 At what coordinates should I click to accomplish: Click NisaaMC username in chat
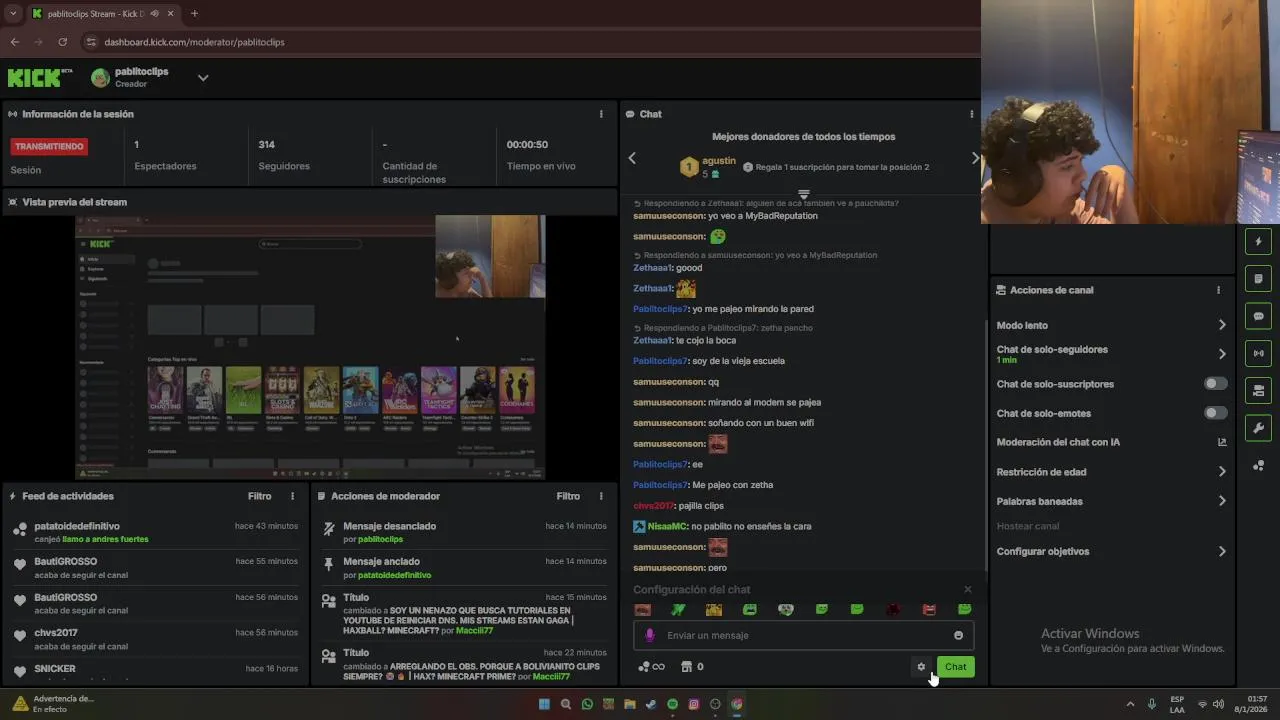click(x=667, y=526)
